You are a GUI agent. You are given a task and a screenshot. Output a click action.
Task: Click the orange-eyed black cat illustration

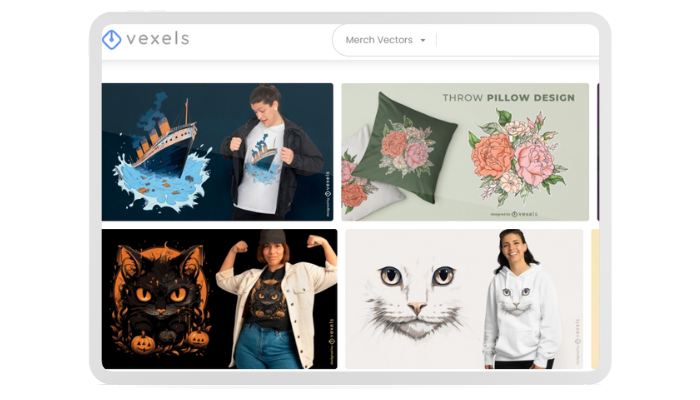[161, 299]
